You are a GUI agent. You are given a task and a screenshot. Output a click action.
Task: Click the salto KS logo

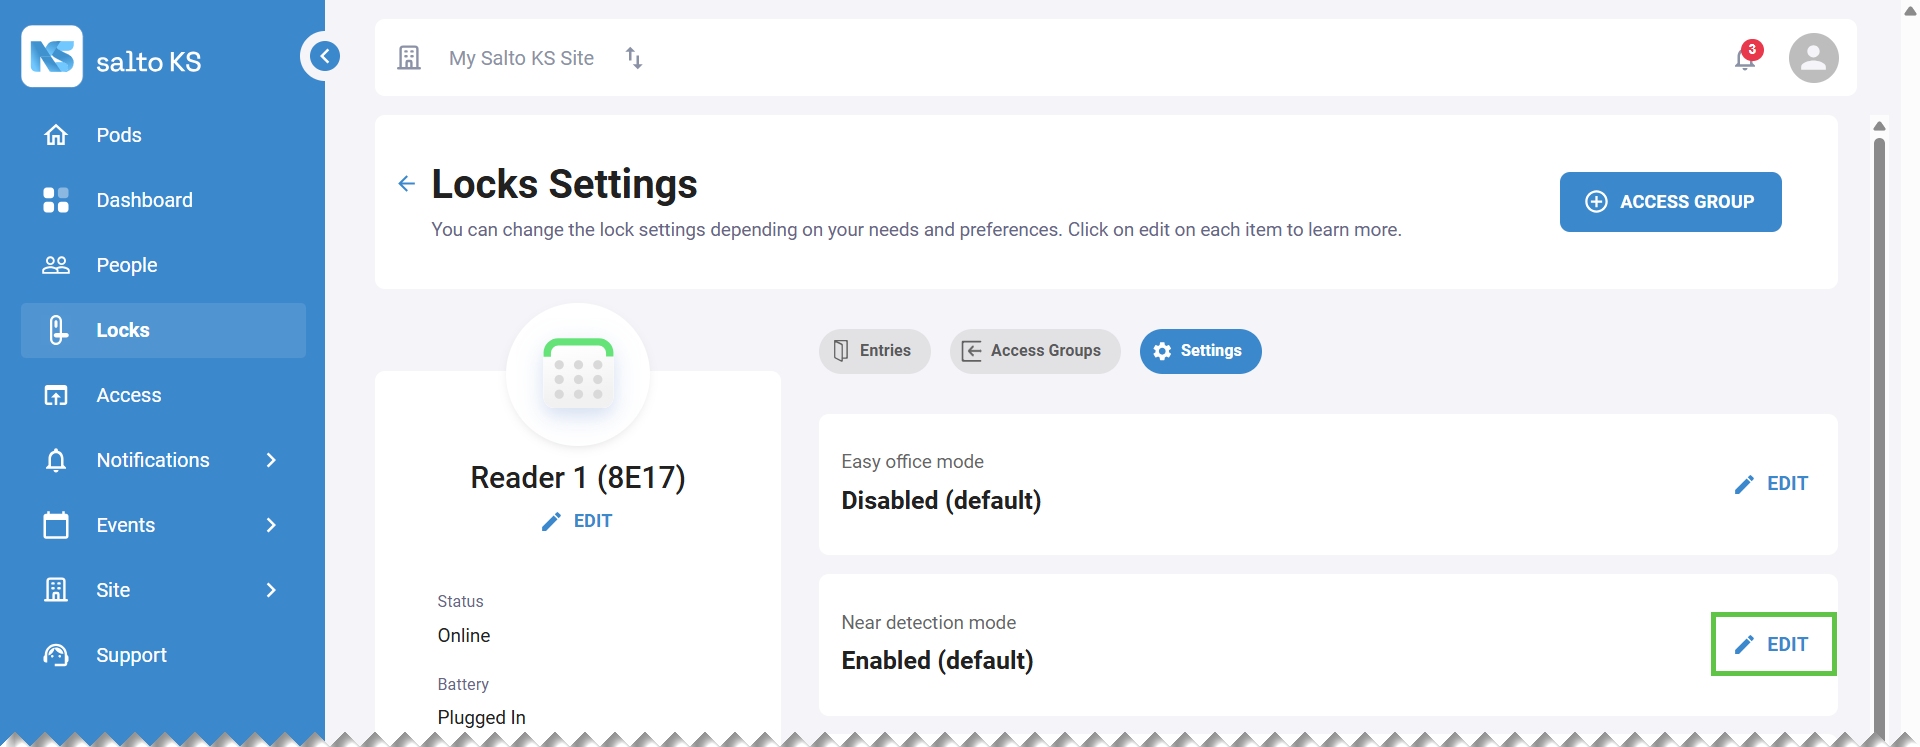pos(113,57)
